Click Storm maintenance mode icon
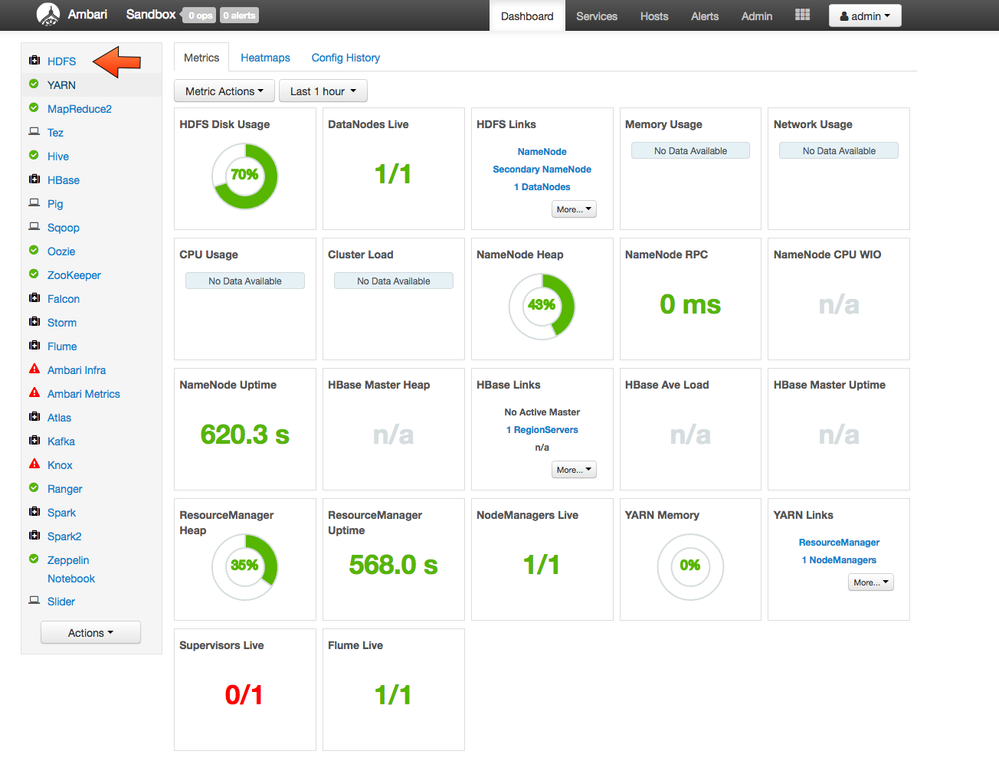999x778 pixels. point(34,322)
